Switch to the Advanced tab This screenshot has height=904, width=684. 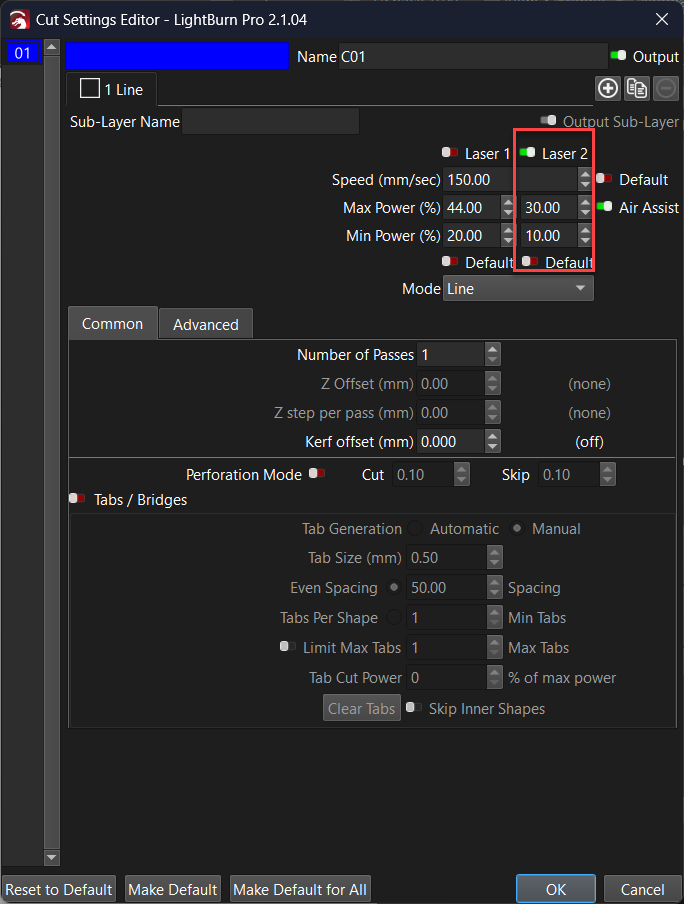pyautogui.click(x=205, y=324)
